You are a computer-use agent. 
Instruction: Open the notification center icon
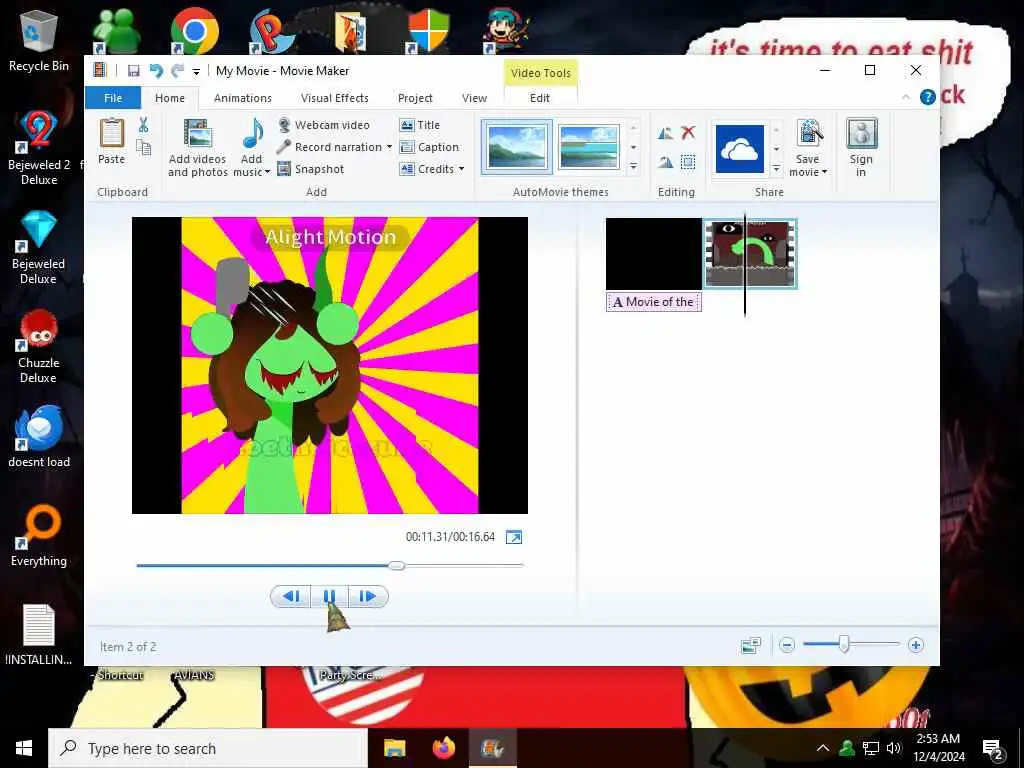[x=992, y=748]
